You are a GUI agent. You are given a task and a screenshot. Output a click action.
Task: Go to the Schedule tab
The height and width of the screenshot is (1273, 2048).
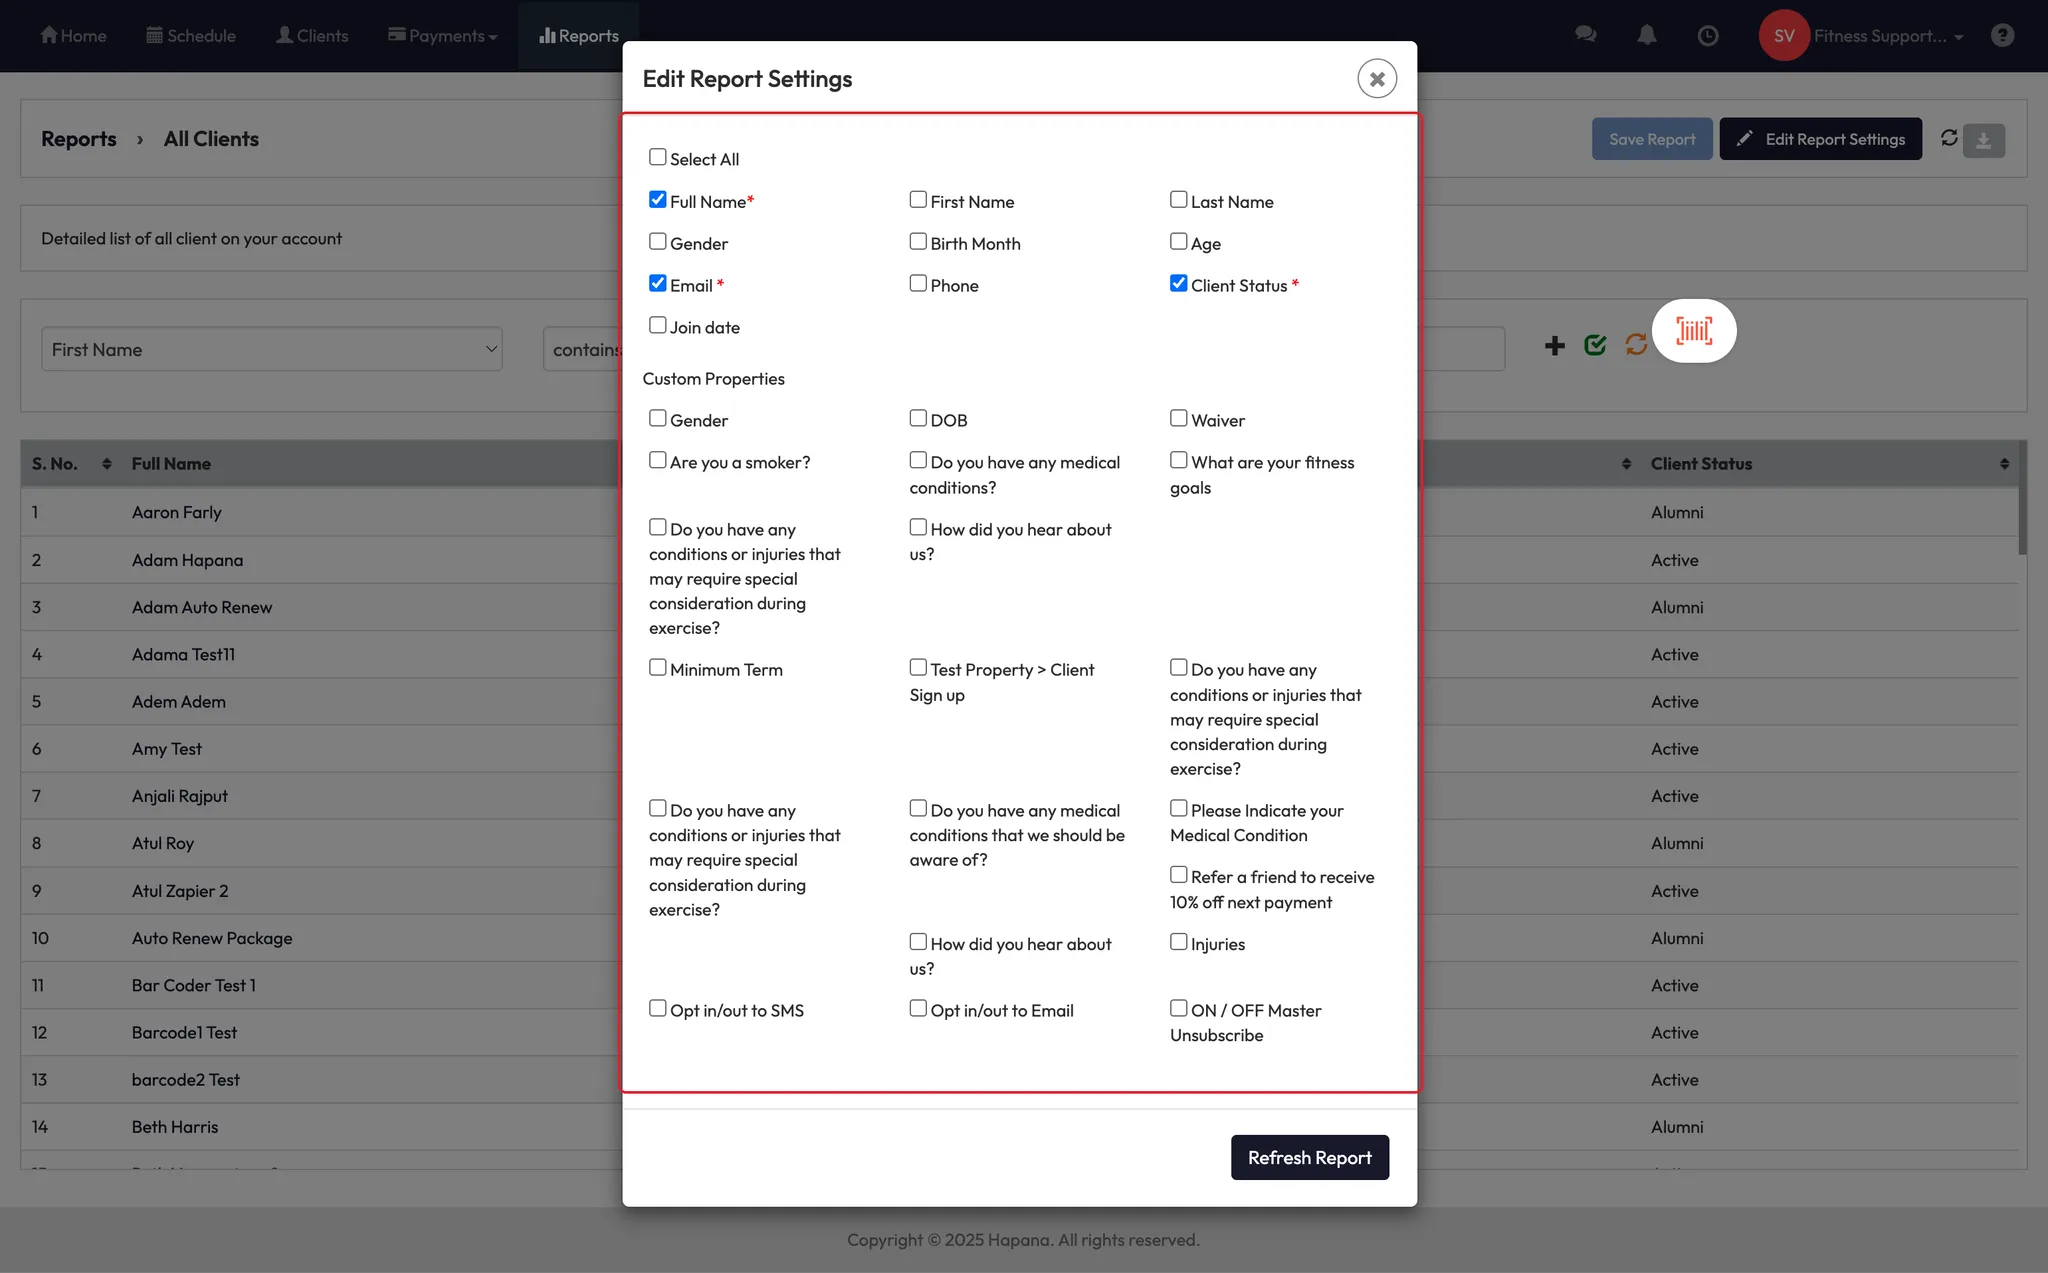pyautogui.click(x=191, y=36)
